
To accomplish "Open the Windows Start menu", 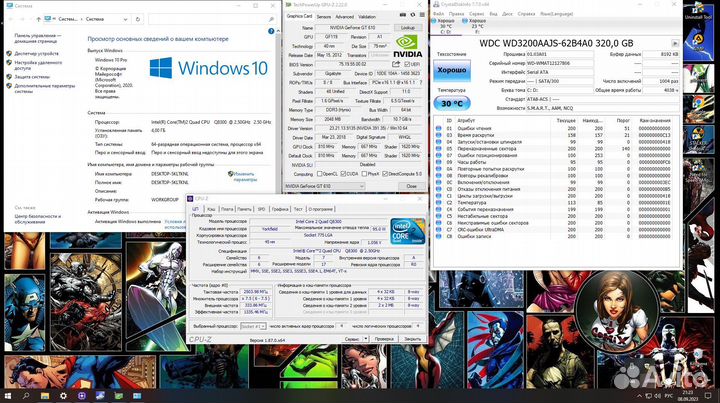I will pos(8,396).
